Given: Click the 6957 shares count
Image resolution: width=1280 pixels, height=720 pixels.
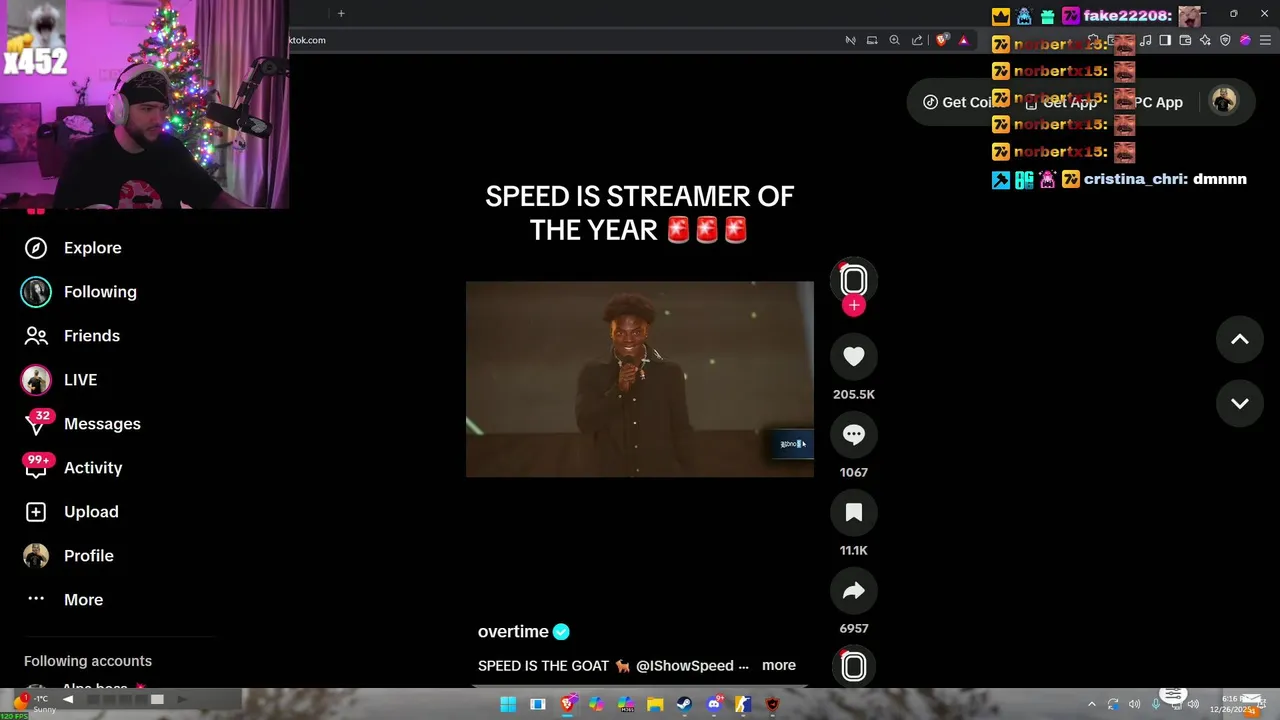Looking at the screenshot, I should click(854, 628).
